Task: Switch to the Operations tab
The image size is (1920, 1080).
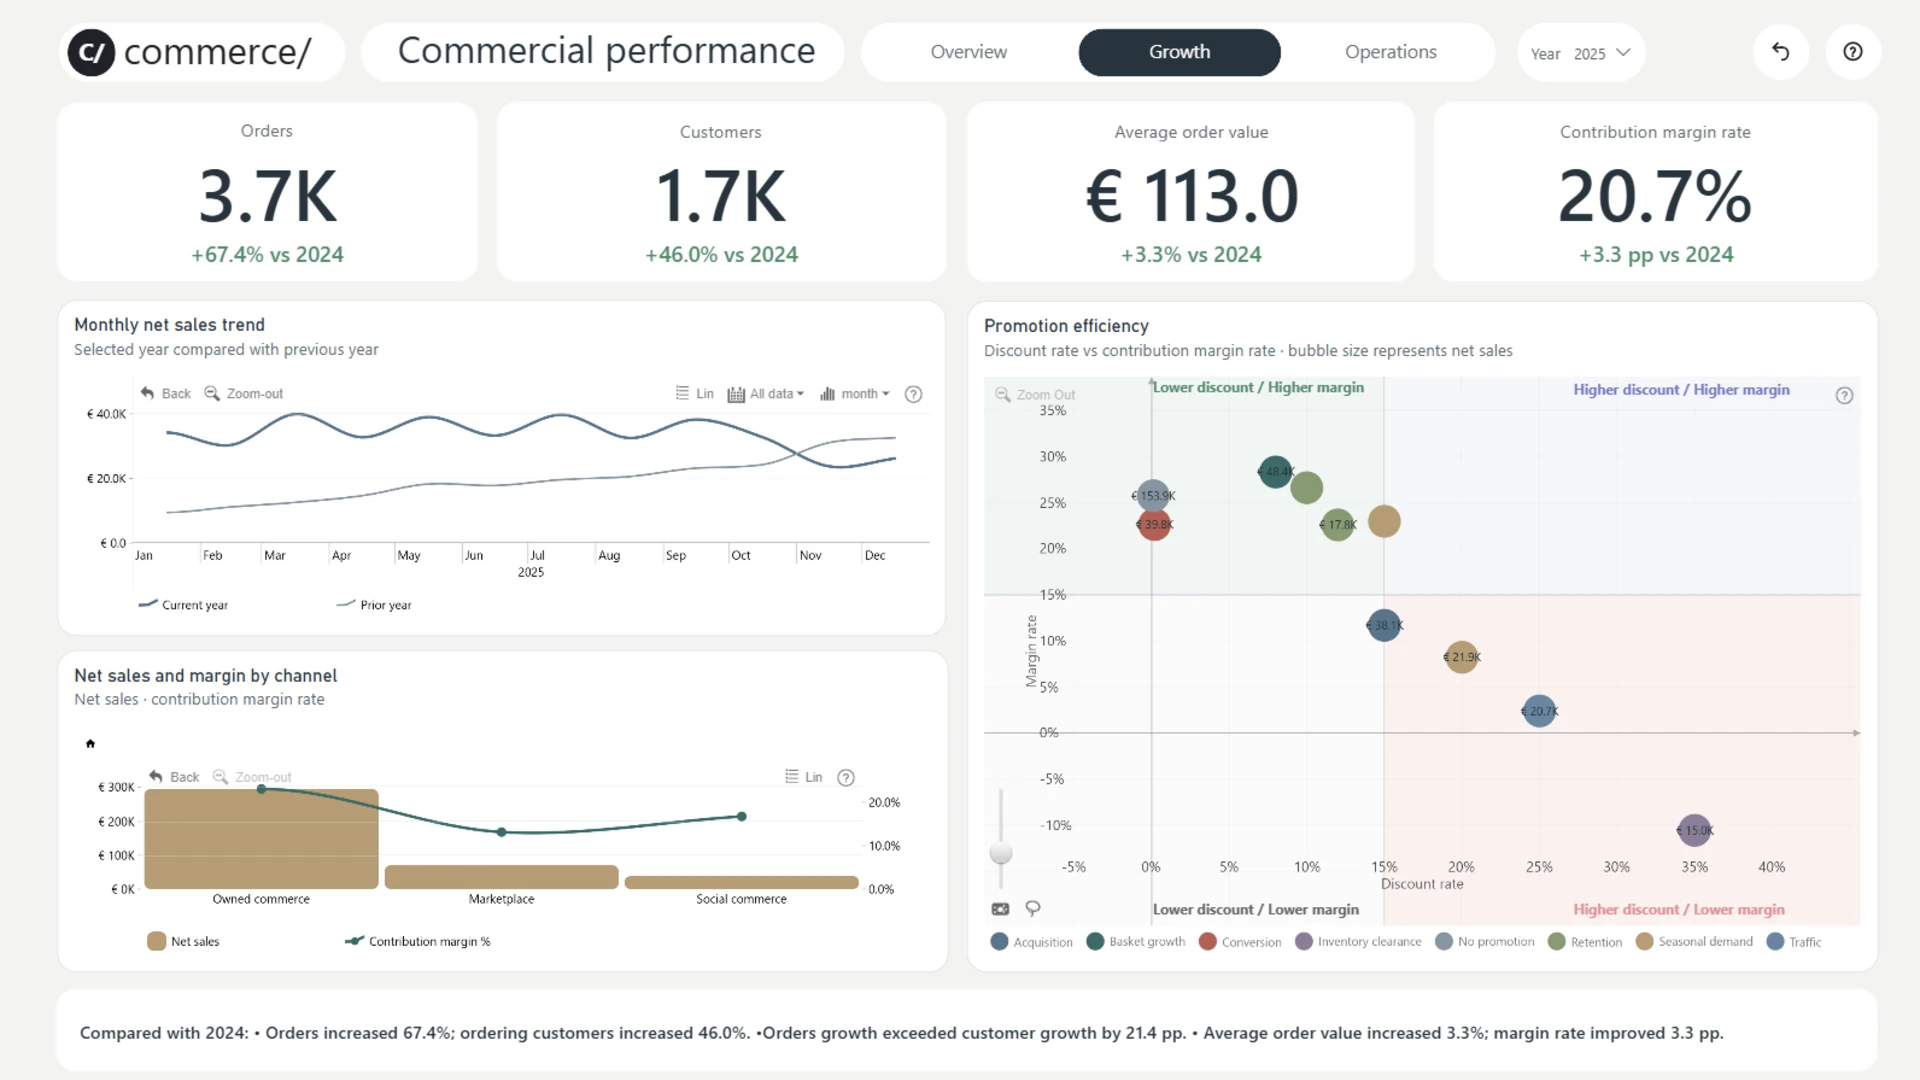Action: 1390,52
